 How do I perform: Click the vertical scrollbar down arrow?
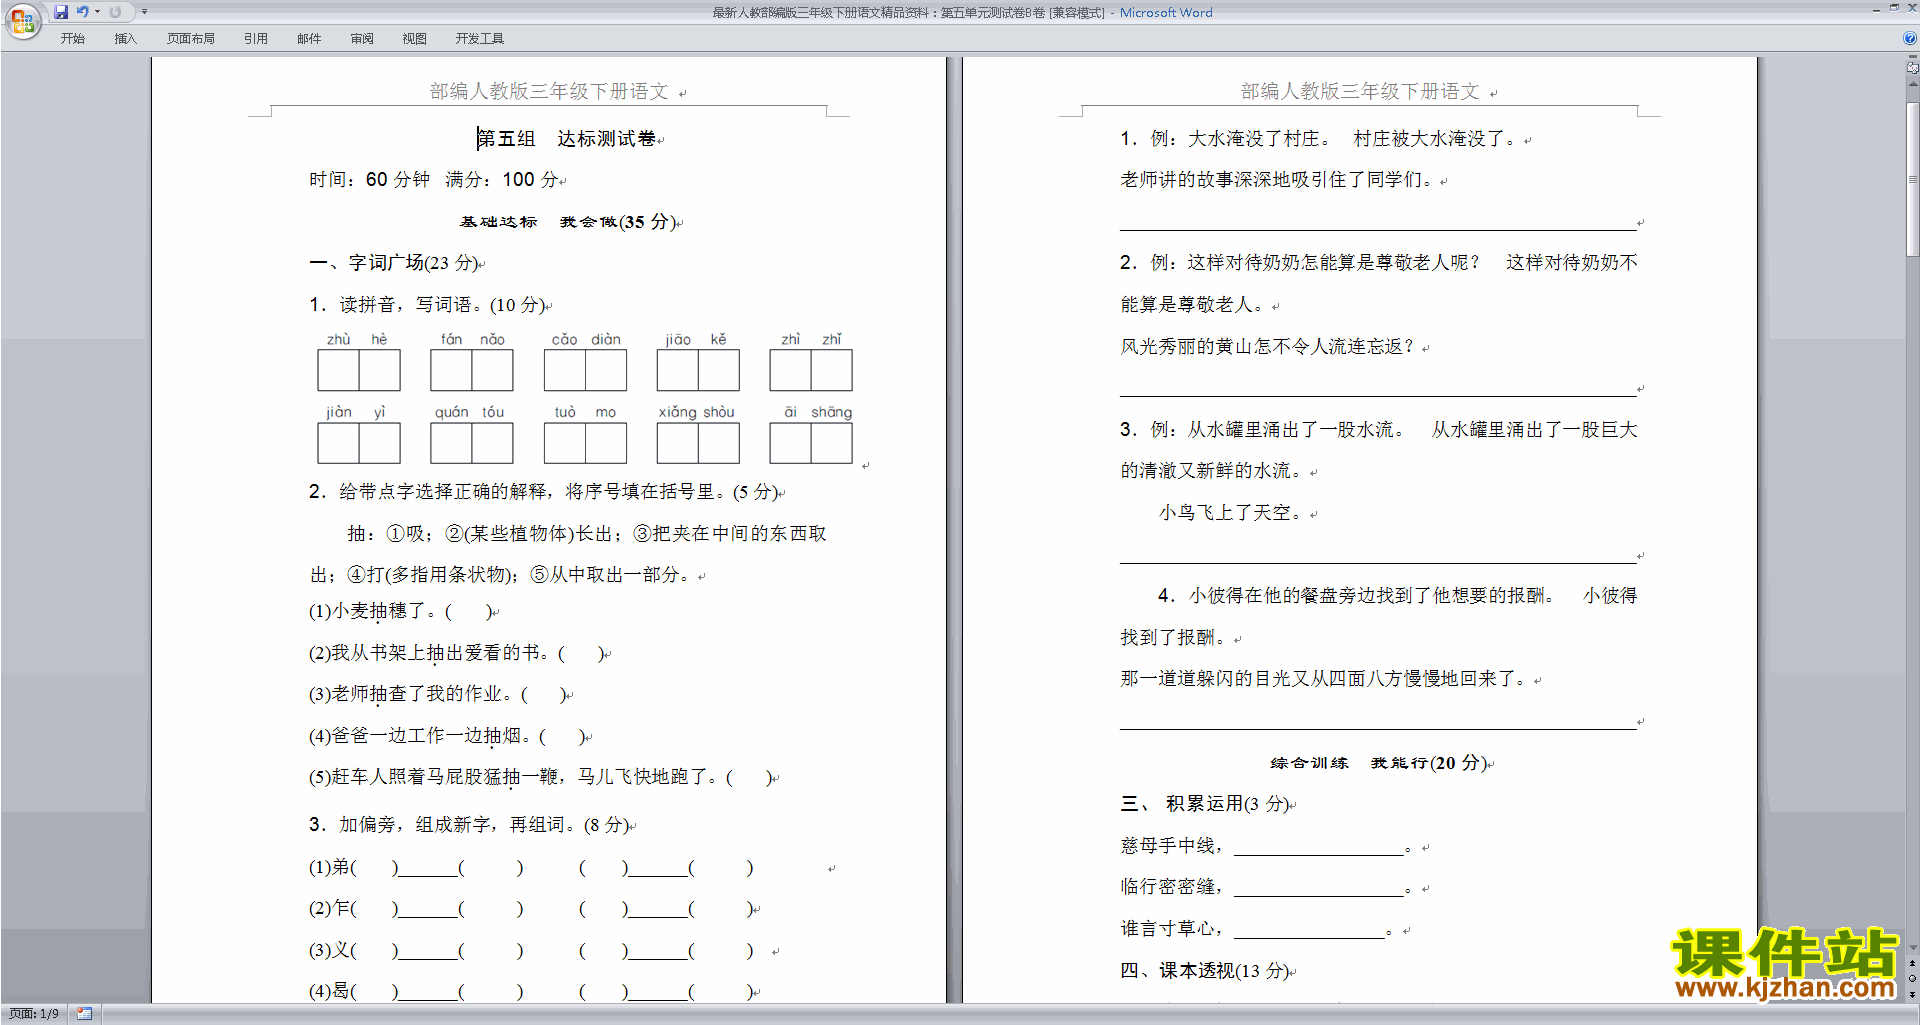[1912, 948]
